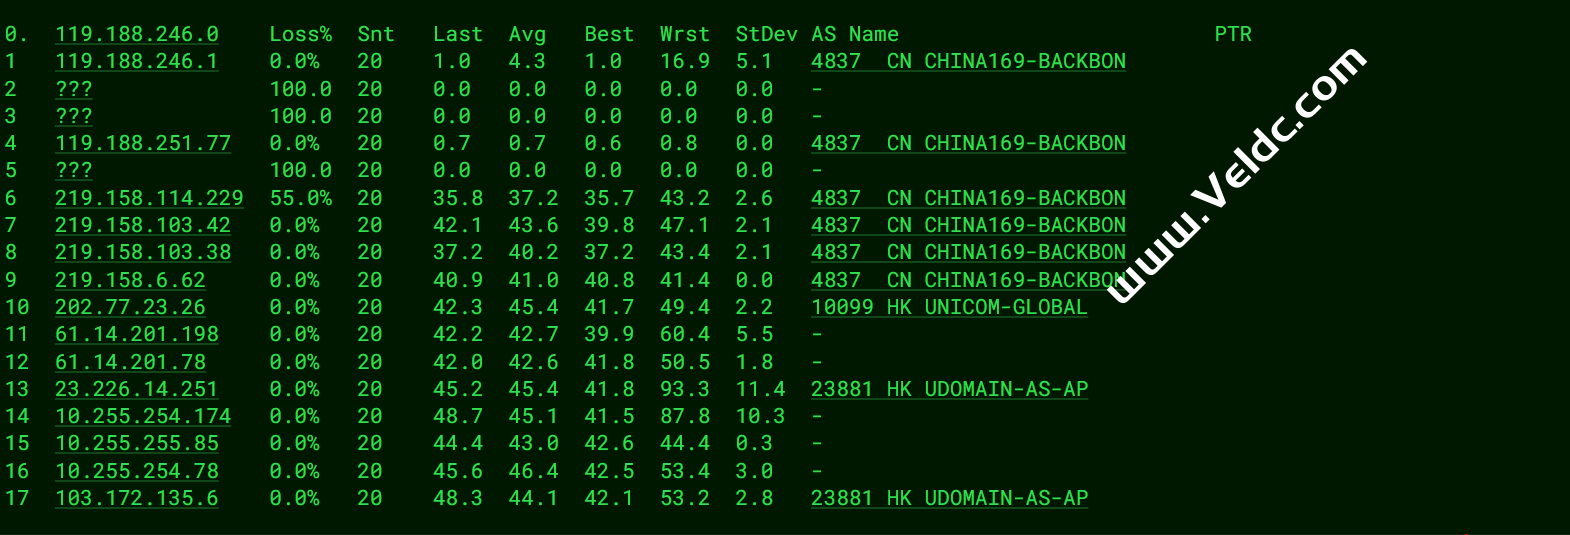The image size is (1570, 535).
Task: Click the Last column header
Action: (458, 34)
